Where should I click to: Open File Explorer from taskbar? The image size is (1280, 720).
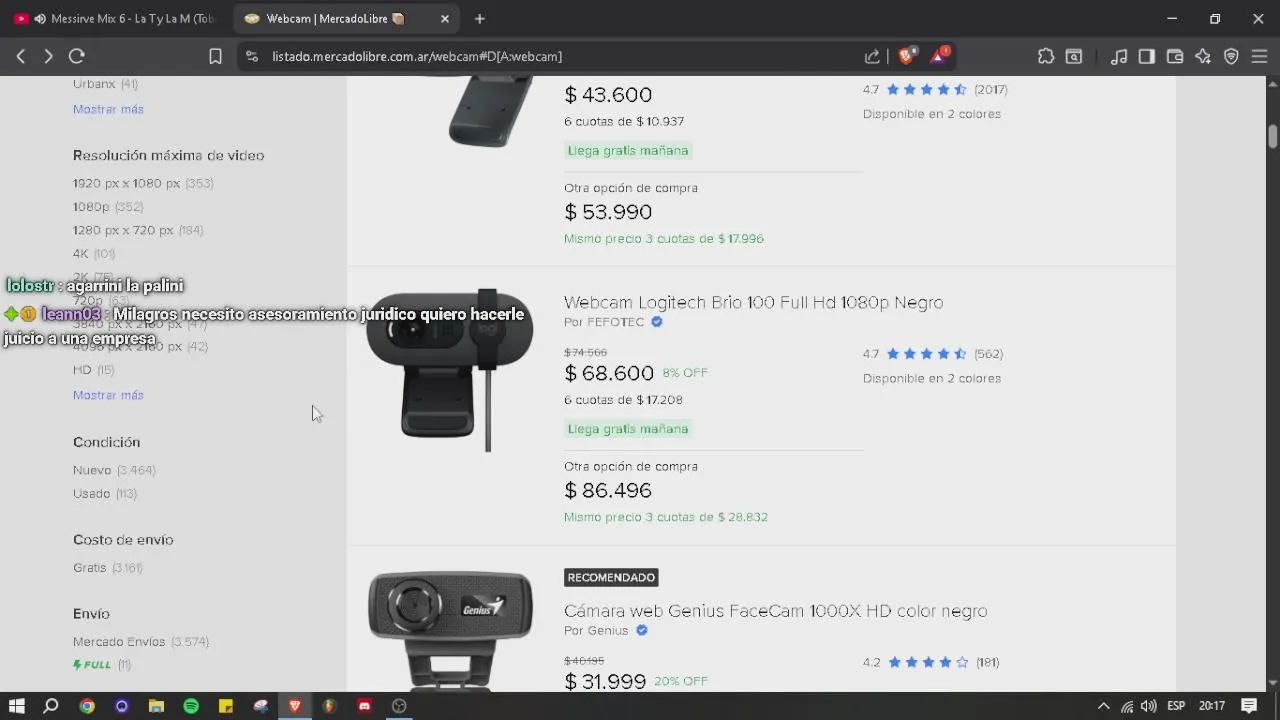tap(156, 706)
